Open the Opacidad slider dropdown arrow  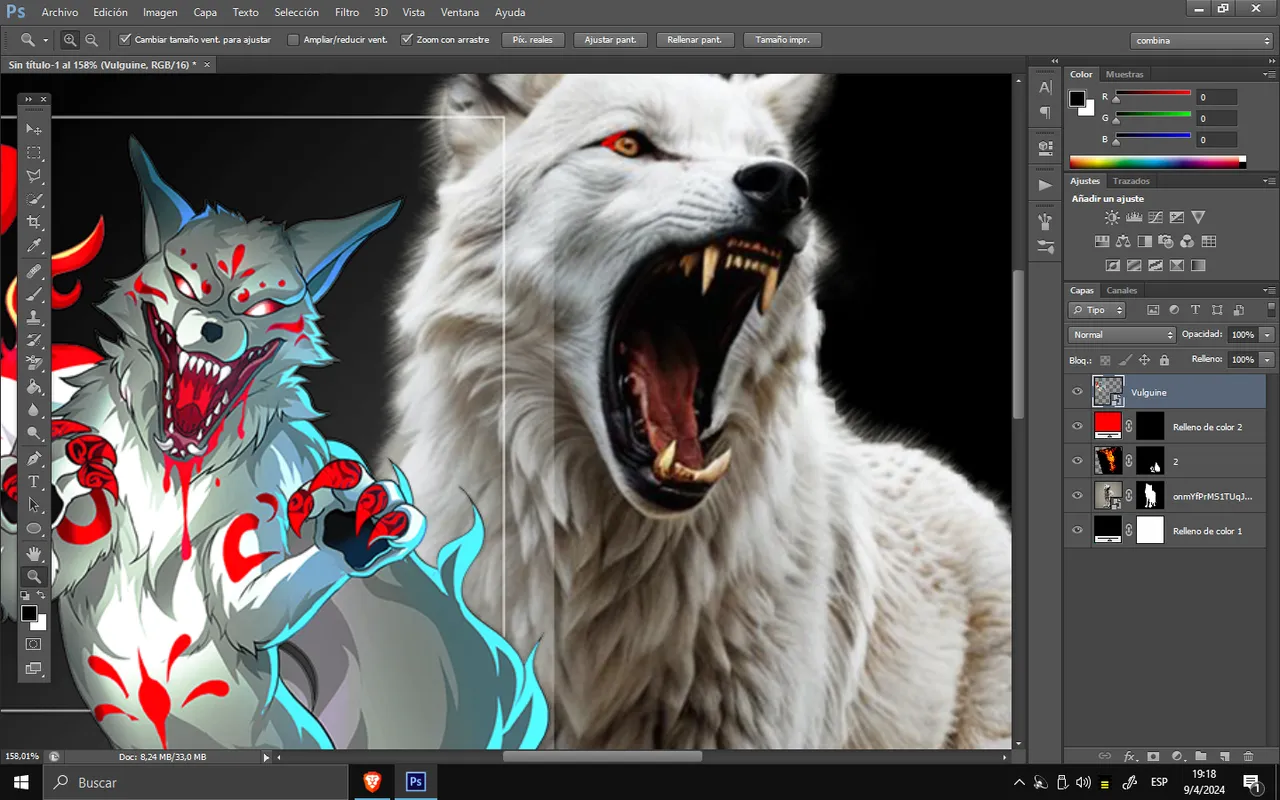[1267, 335]
